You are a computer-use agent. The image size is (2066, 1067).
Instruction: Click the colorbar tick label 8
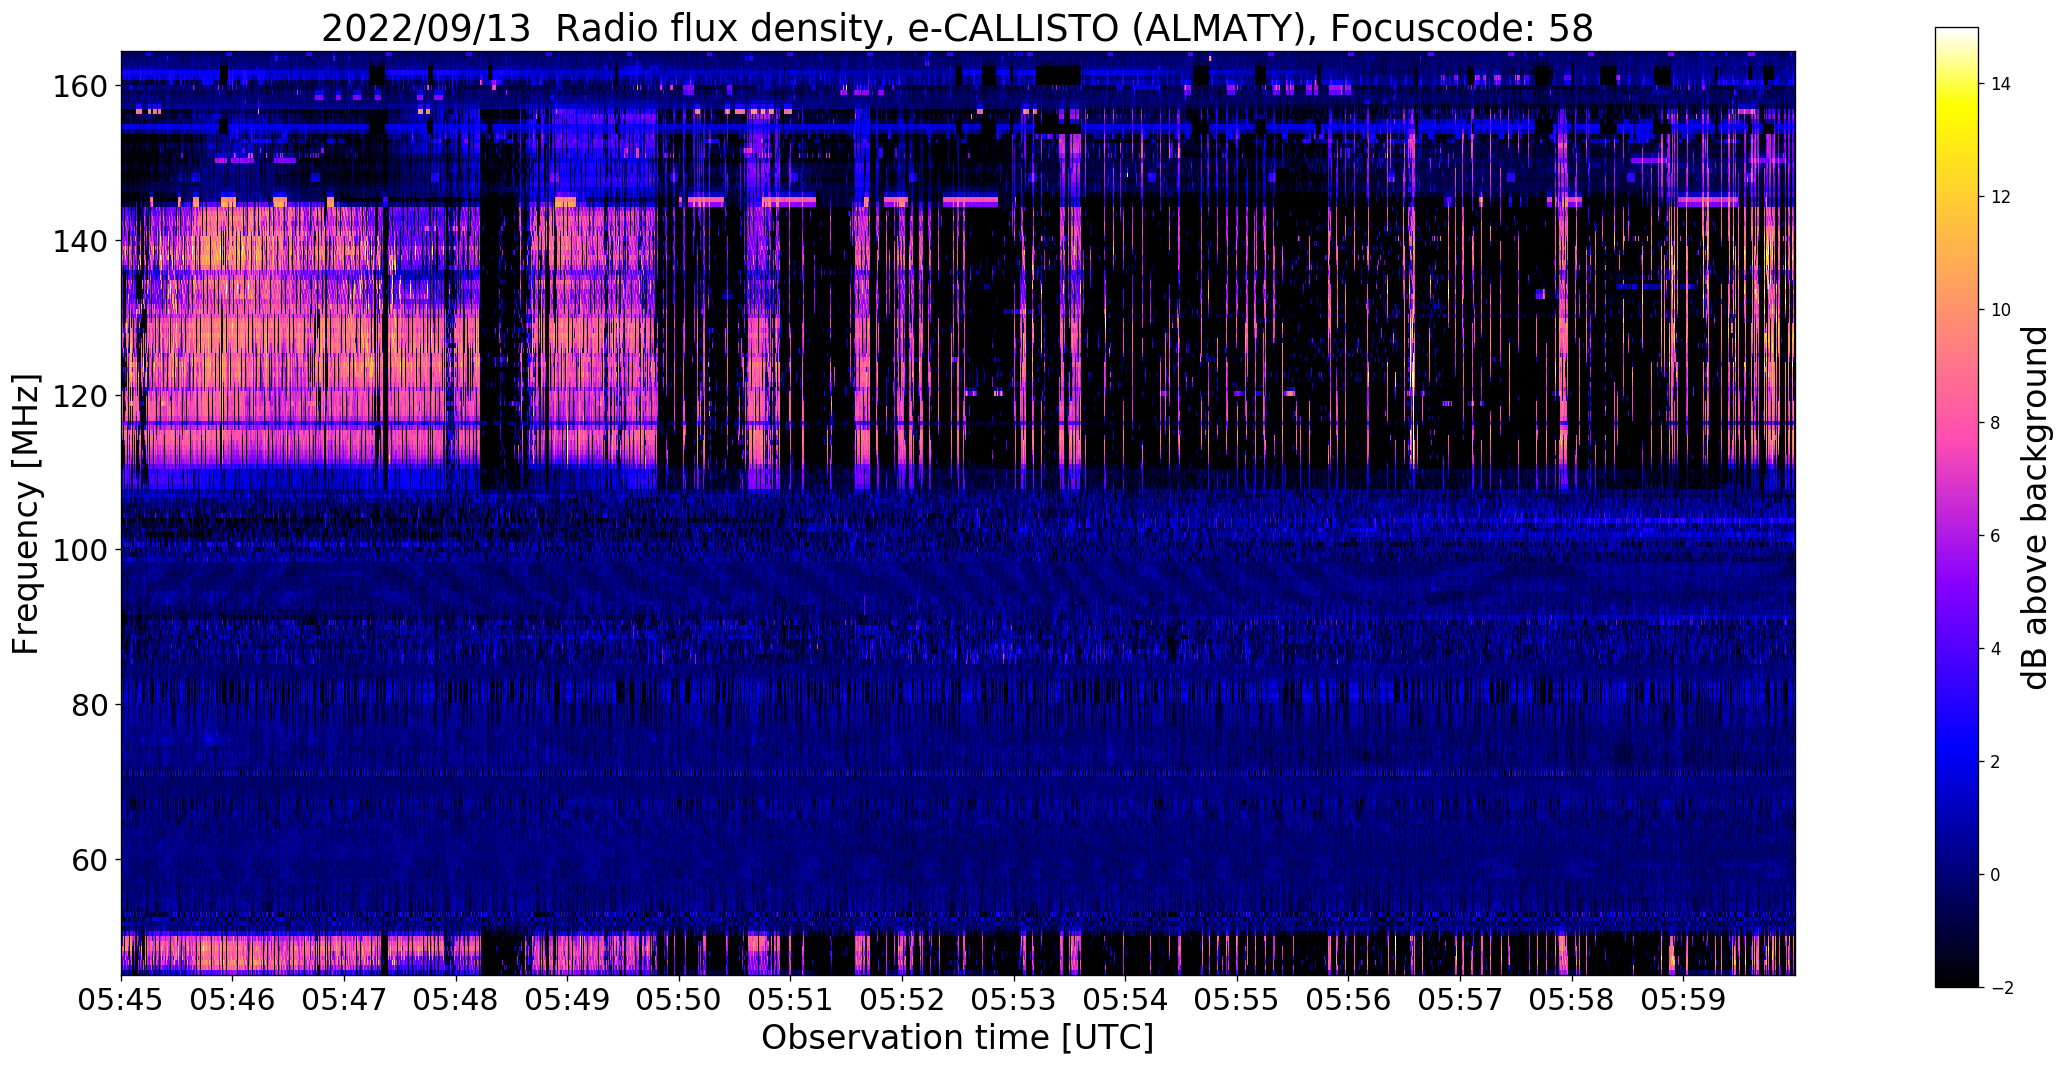[x=1996, y=423]
